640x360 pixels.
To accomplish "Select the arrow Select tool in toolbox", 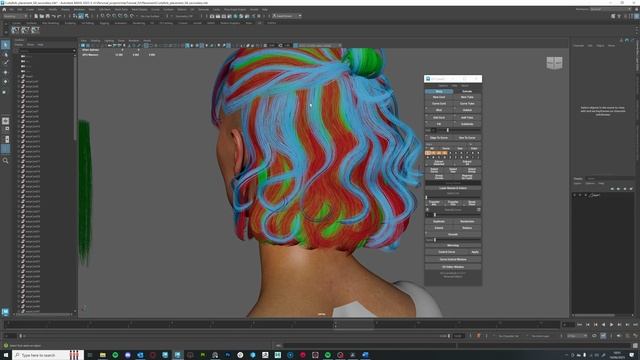I will tap(5, 44).
